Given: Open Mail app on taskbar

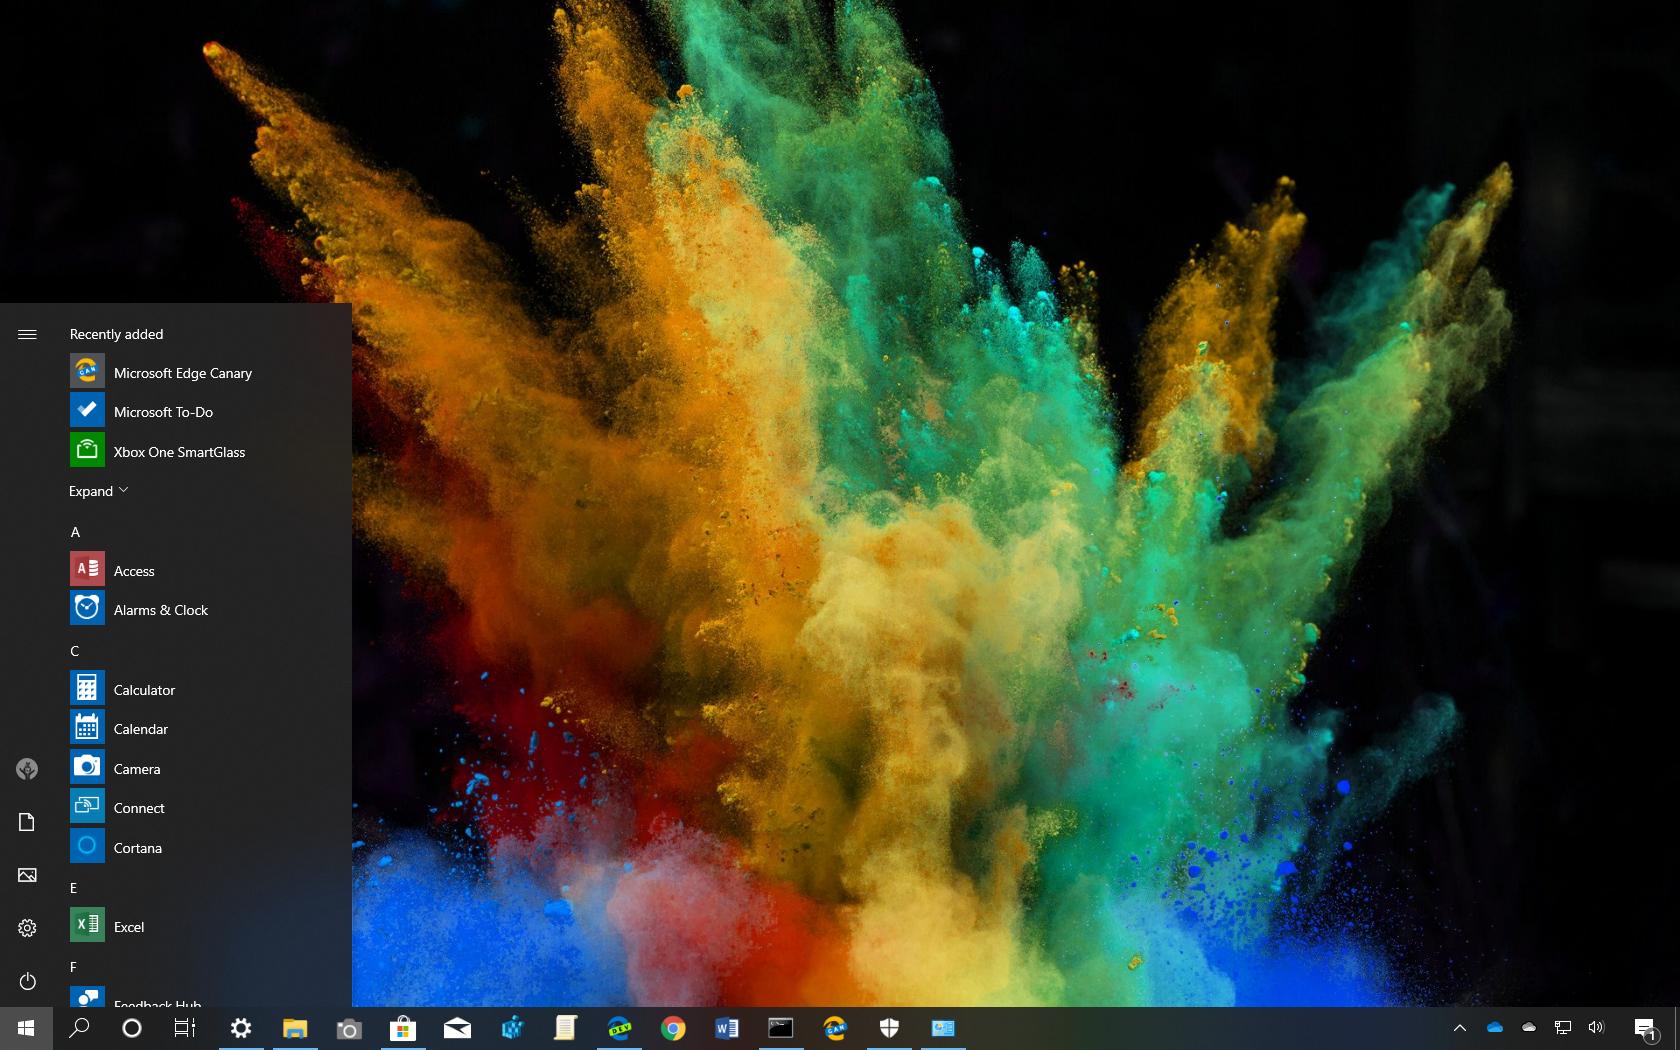Looking at the screenshot, I should click(457, 1028).
